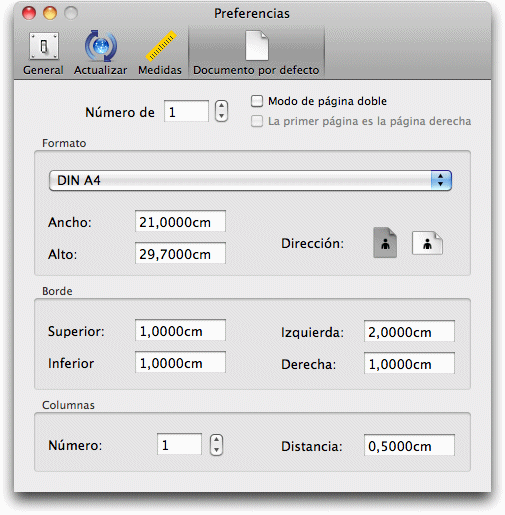Image resolution: width=505 pixels, height=515 pixels.
Task: Increase Número de pages stepper up arrow
Action: point(221,106)
